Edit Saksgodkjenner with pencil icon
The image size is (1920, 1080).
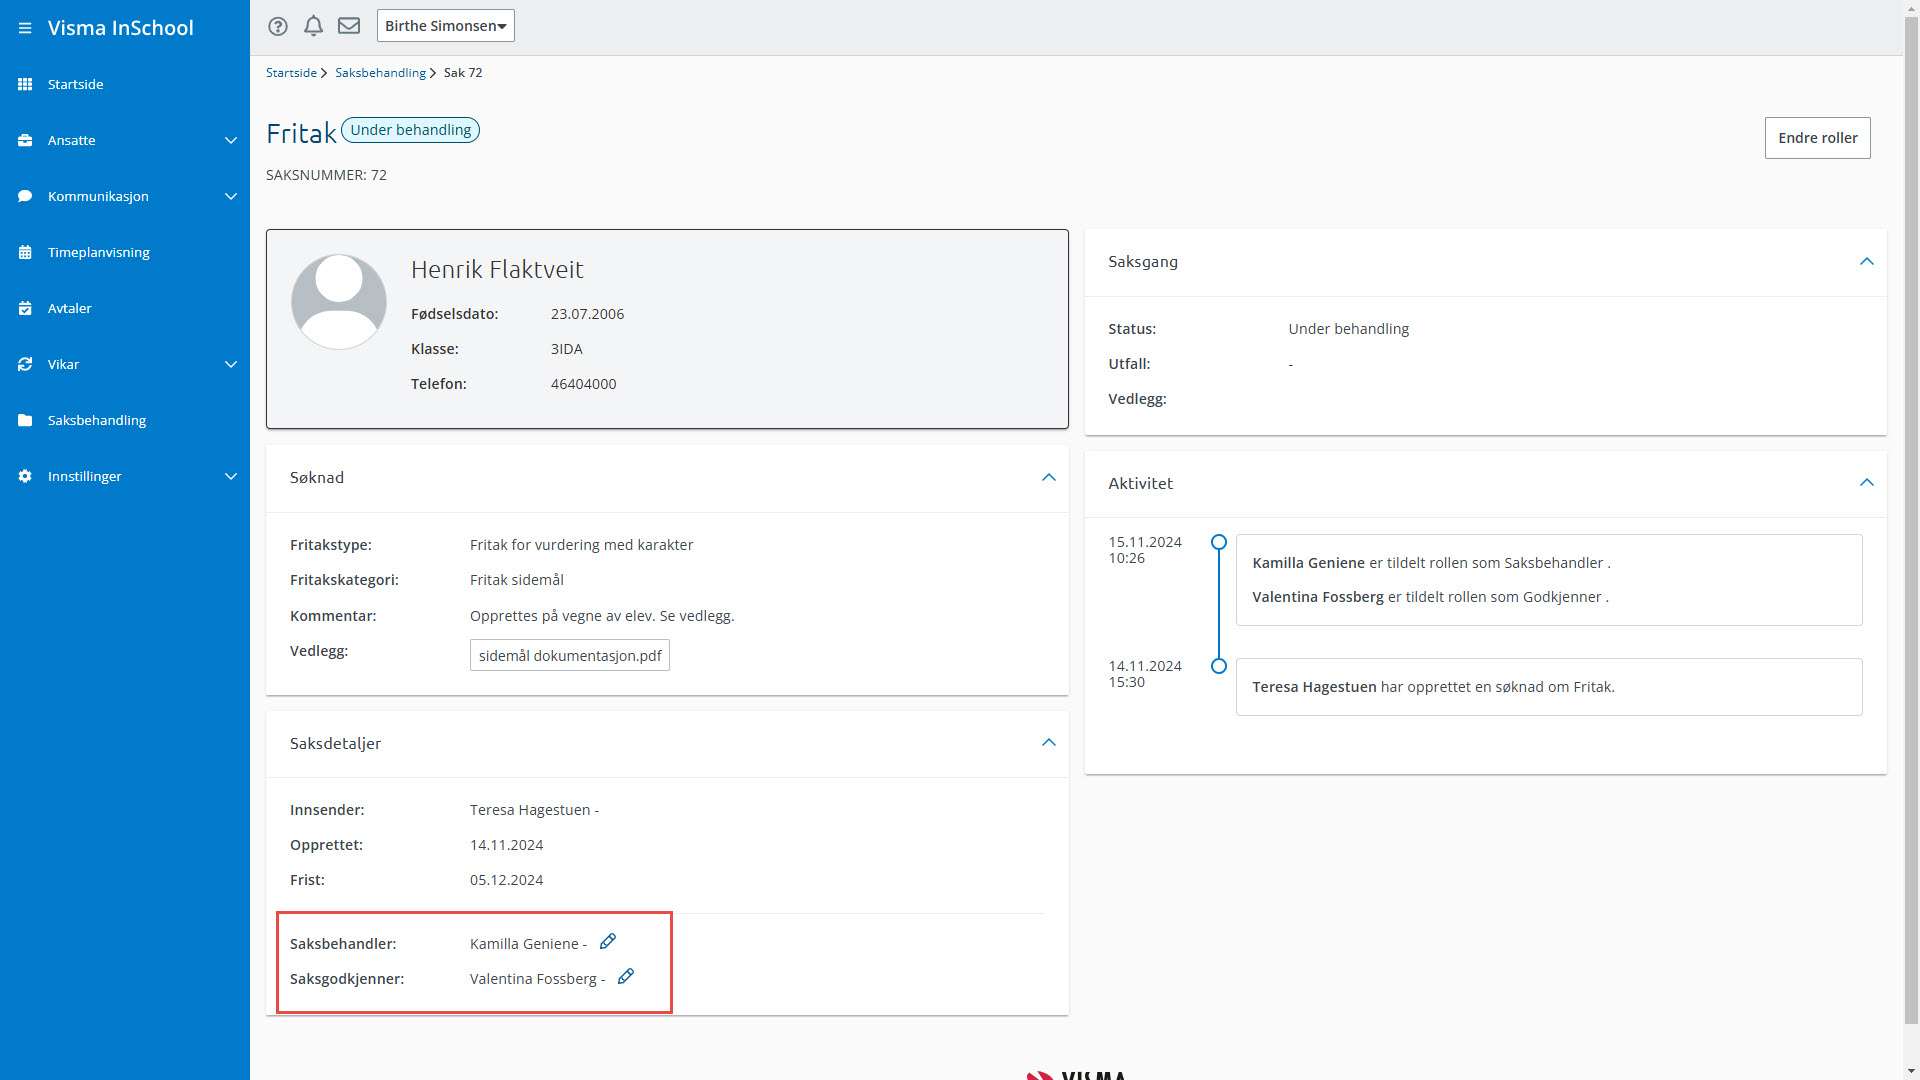[x=626, y=977]
